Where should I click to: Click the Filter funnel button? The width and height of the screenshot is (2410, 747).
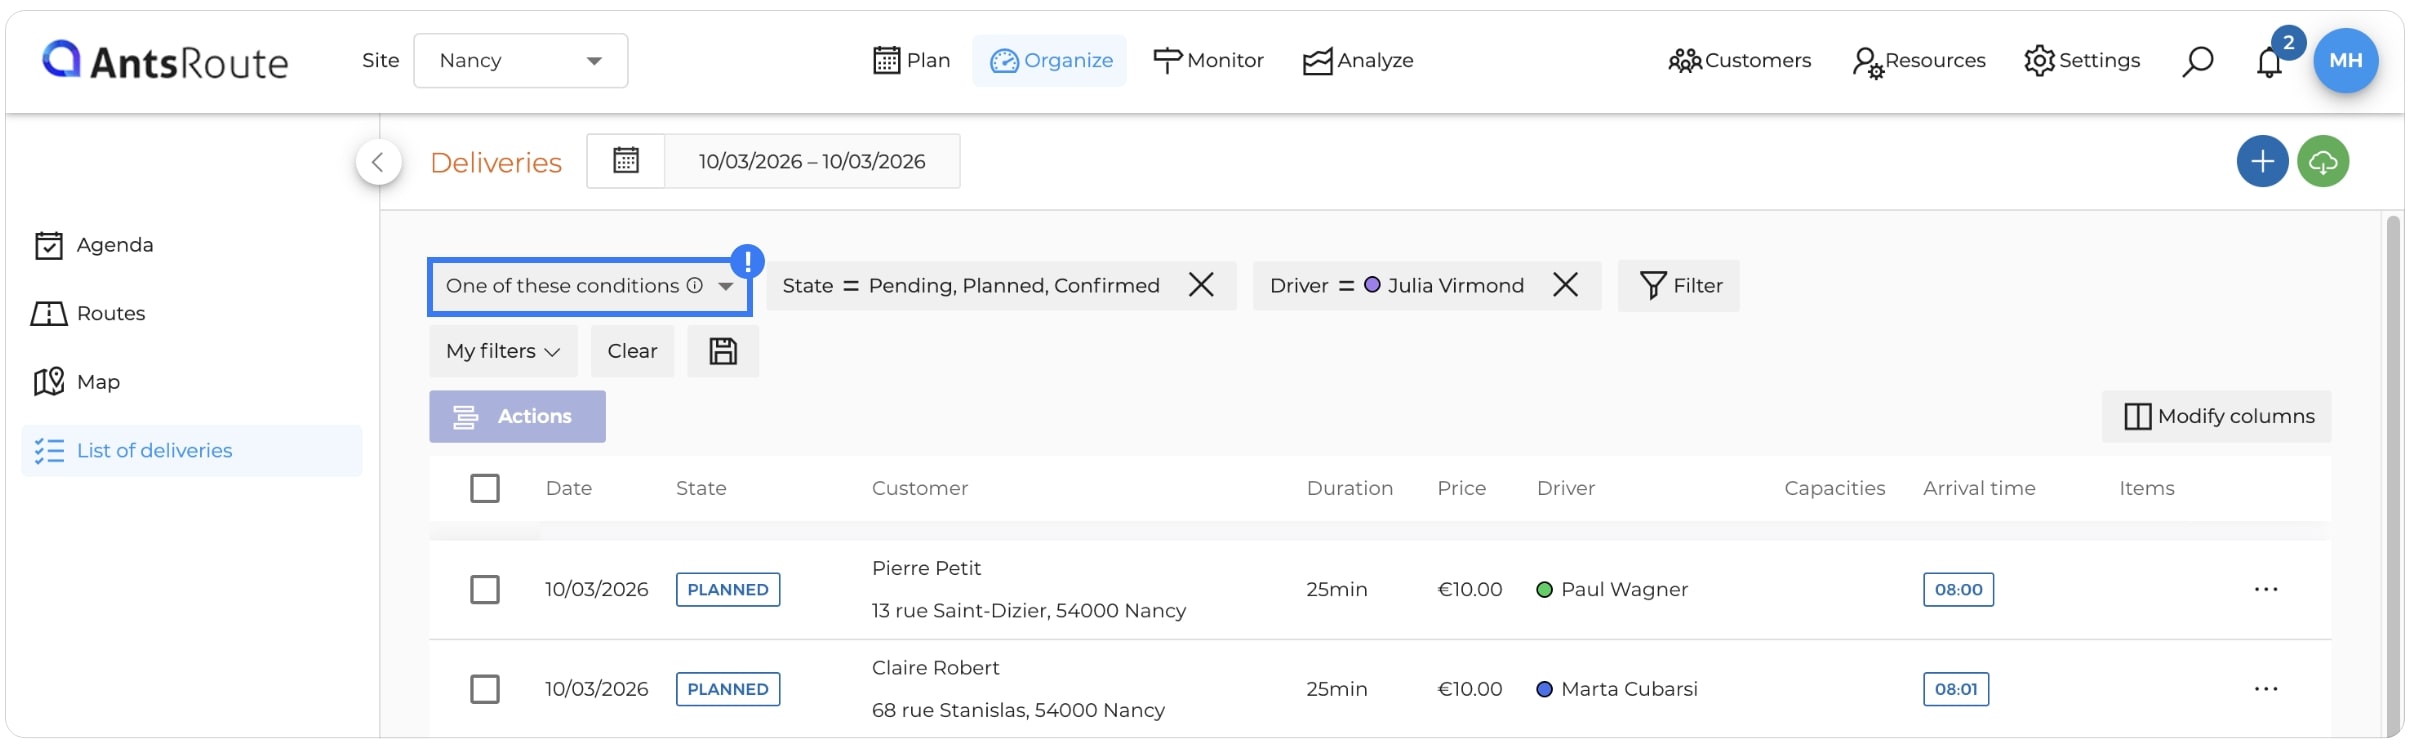(1679, 286)
